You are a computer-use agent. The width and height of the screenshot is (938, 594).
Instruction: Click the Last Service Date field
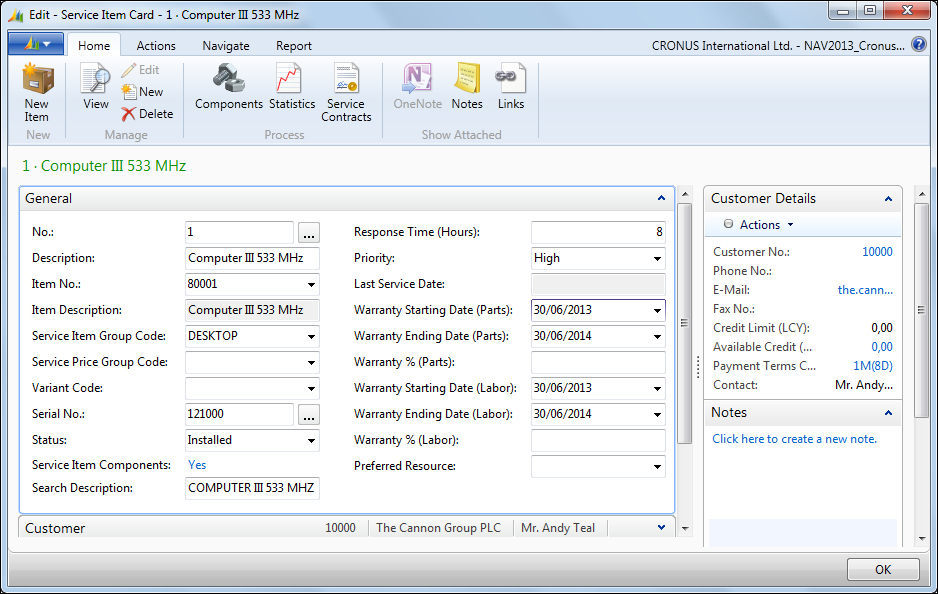point(598,284)
